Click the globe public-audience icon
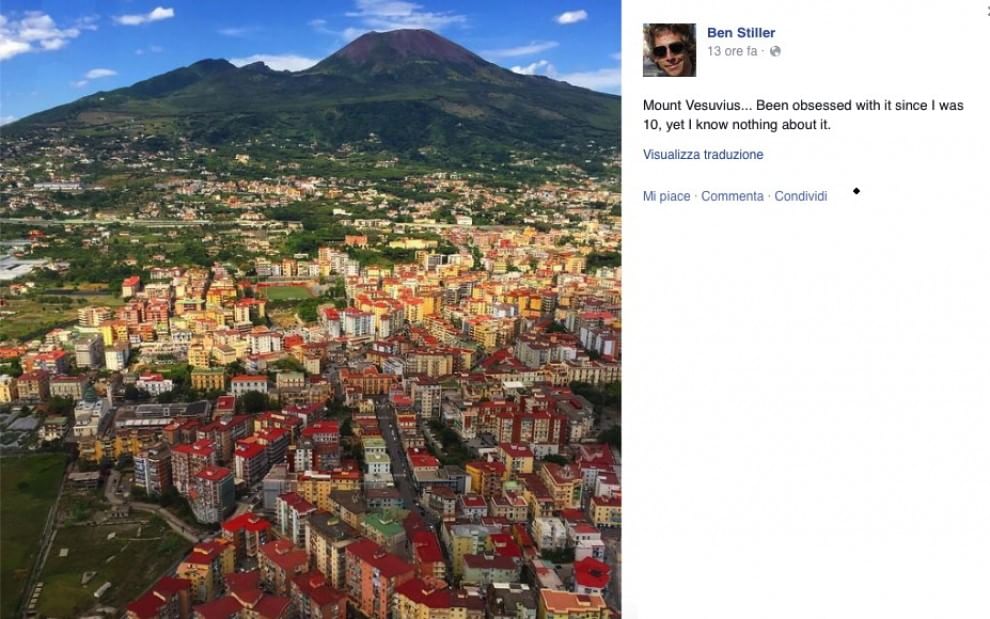This screenshot has height=619, width=990. point(776,51)
